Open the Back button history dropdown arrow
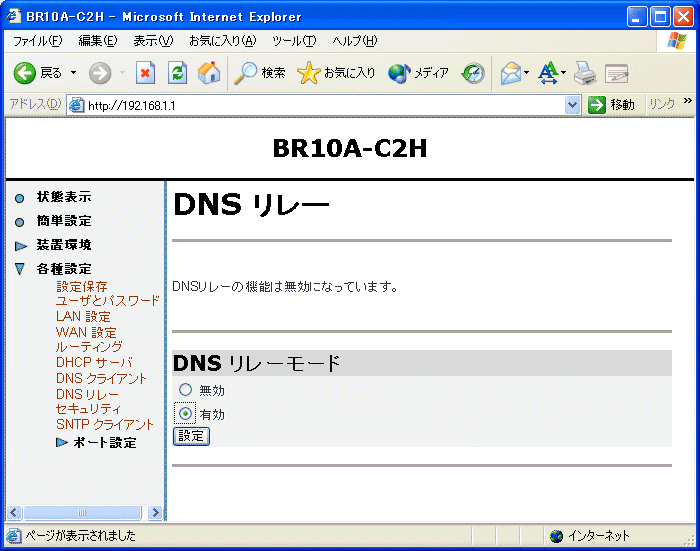Screen dimensions: 700x551 [x=73, y=72]
